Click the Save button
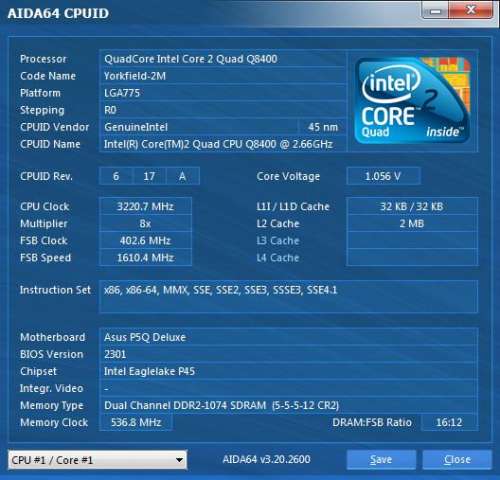This screenshot has width=500, height=480. [381, 460]
